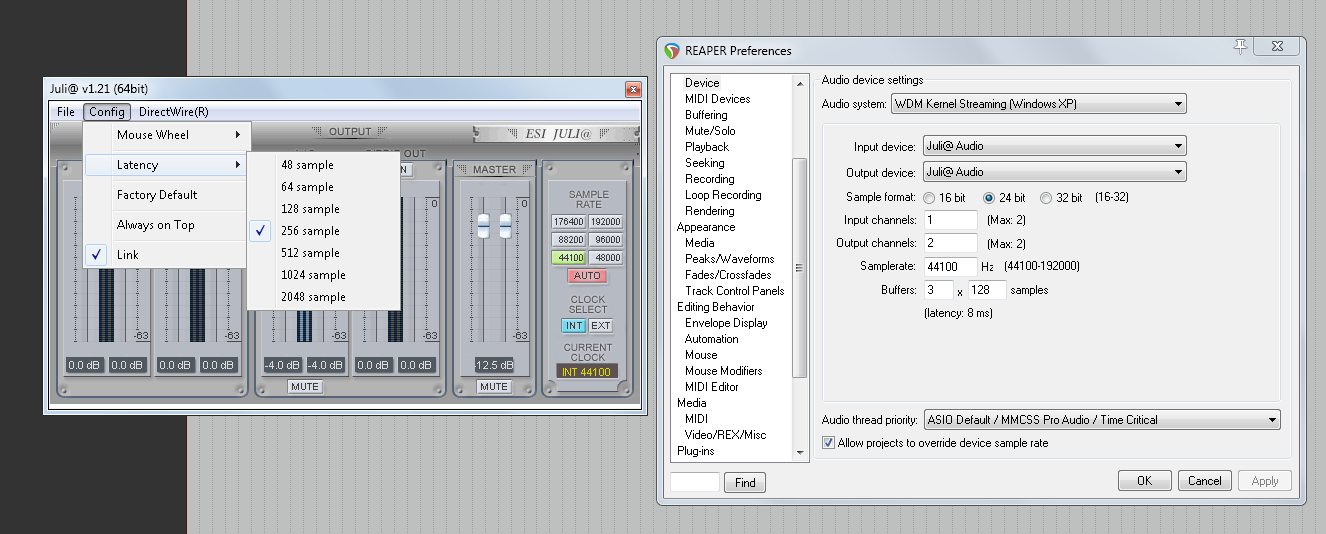Set Juli@ sample rate to 88200
1326x534 pixels.
tap(568, 240)
